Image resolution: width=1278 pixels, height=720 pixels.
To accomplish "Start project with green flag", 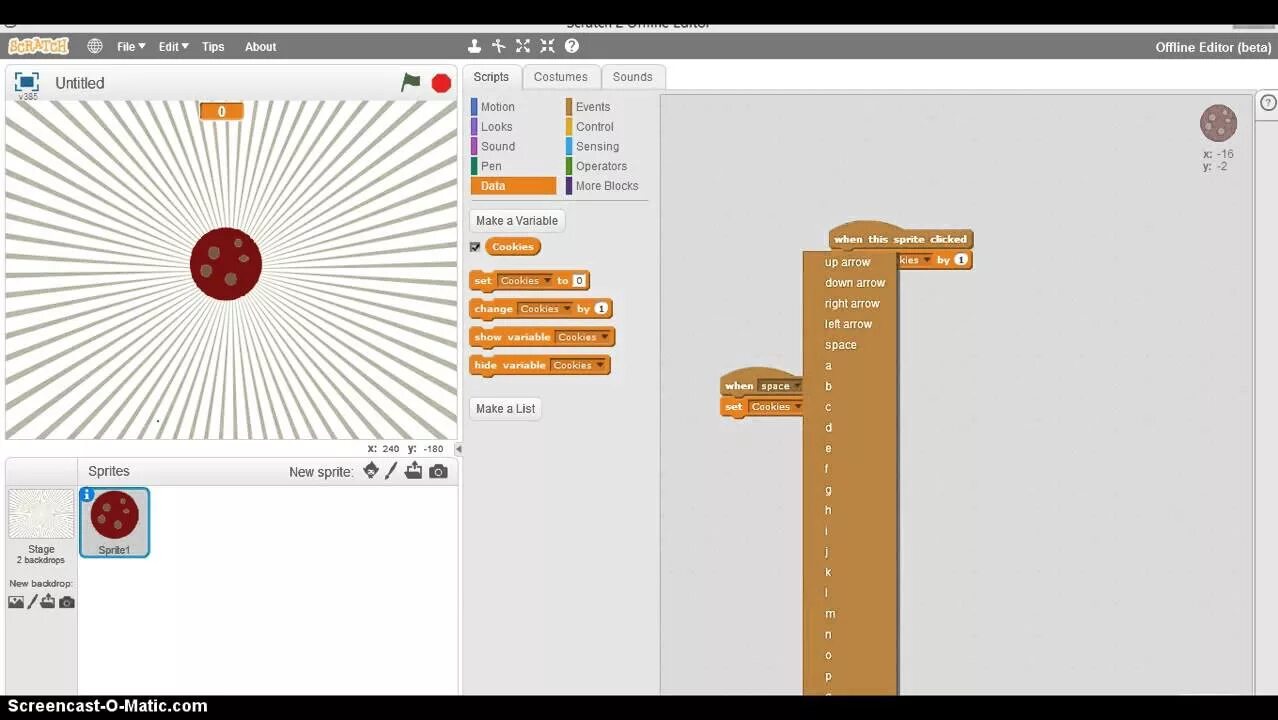I will pos(411,82).
